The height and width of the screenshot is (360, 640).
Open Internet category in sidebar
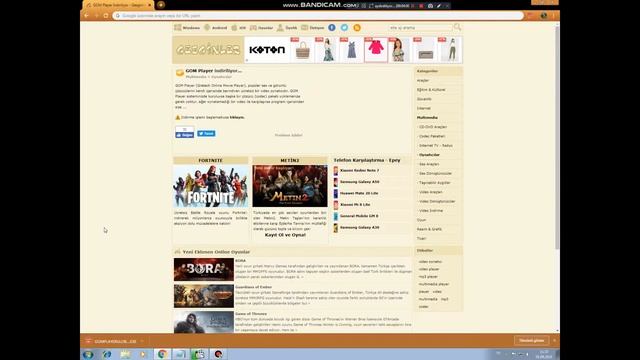coord(424,108)
